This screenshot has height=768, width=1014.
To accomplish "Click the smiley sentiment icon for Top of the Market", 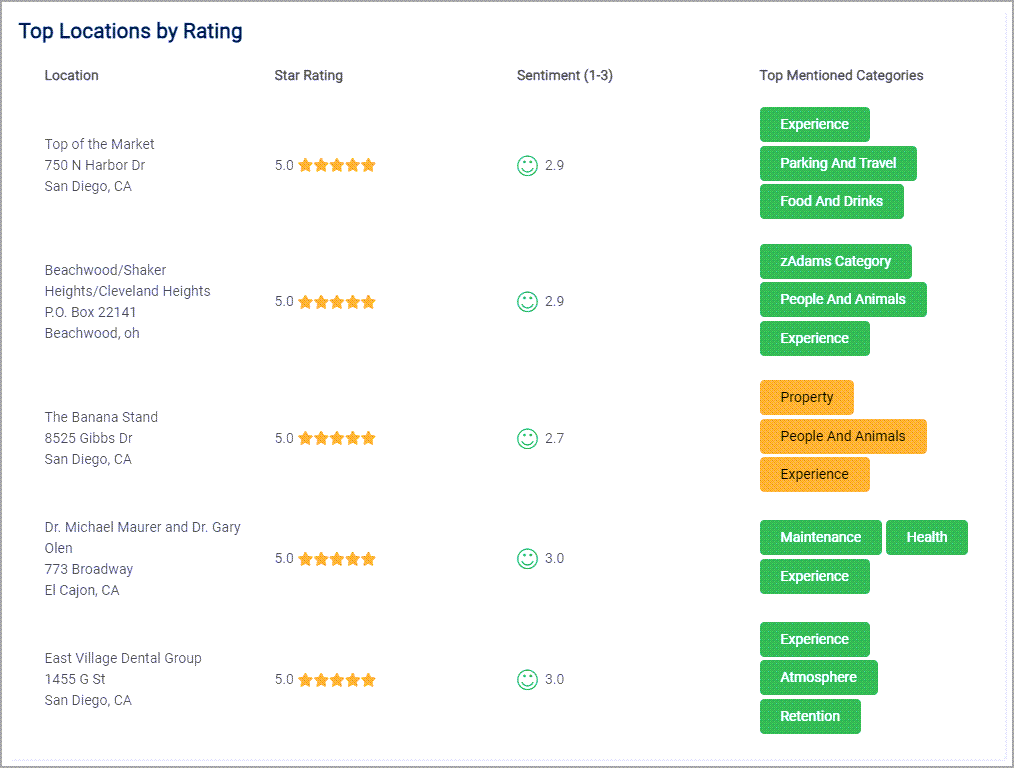I will pos(527,166).
